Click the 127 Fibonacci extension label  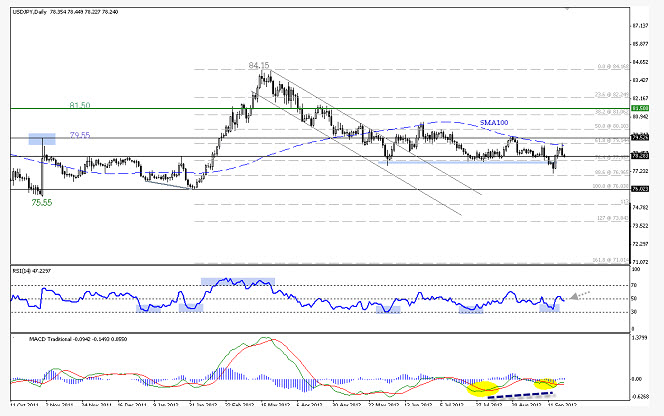point(614,218)
